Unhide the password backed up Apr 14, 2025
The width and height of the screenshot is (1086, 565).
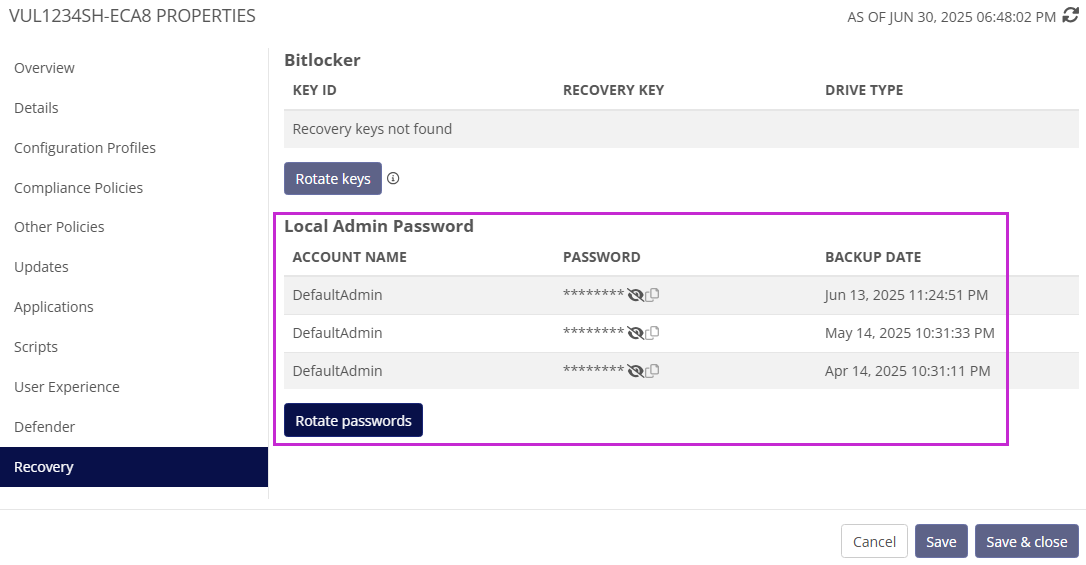635,371
